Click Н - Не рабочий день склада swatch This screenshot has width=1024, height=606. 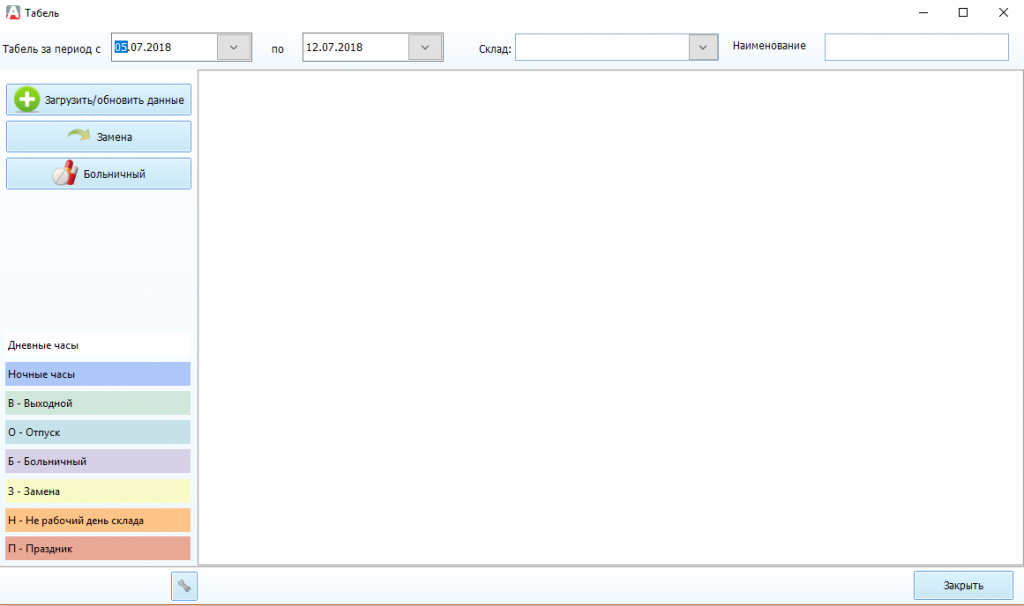click(98, 520)
